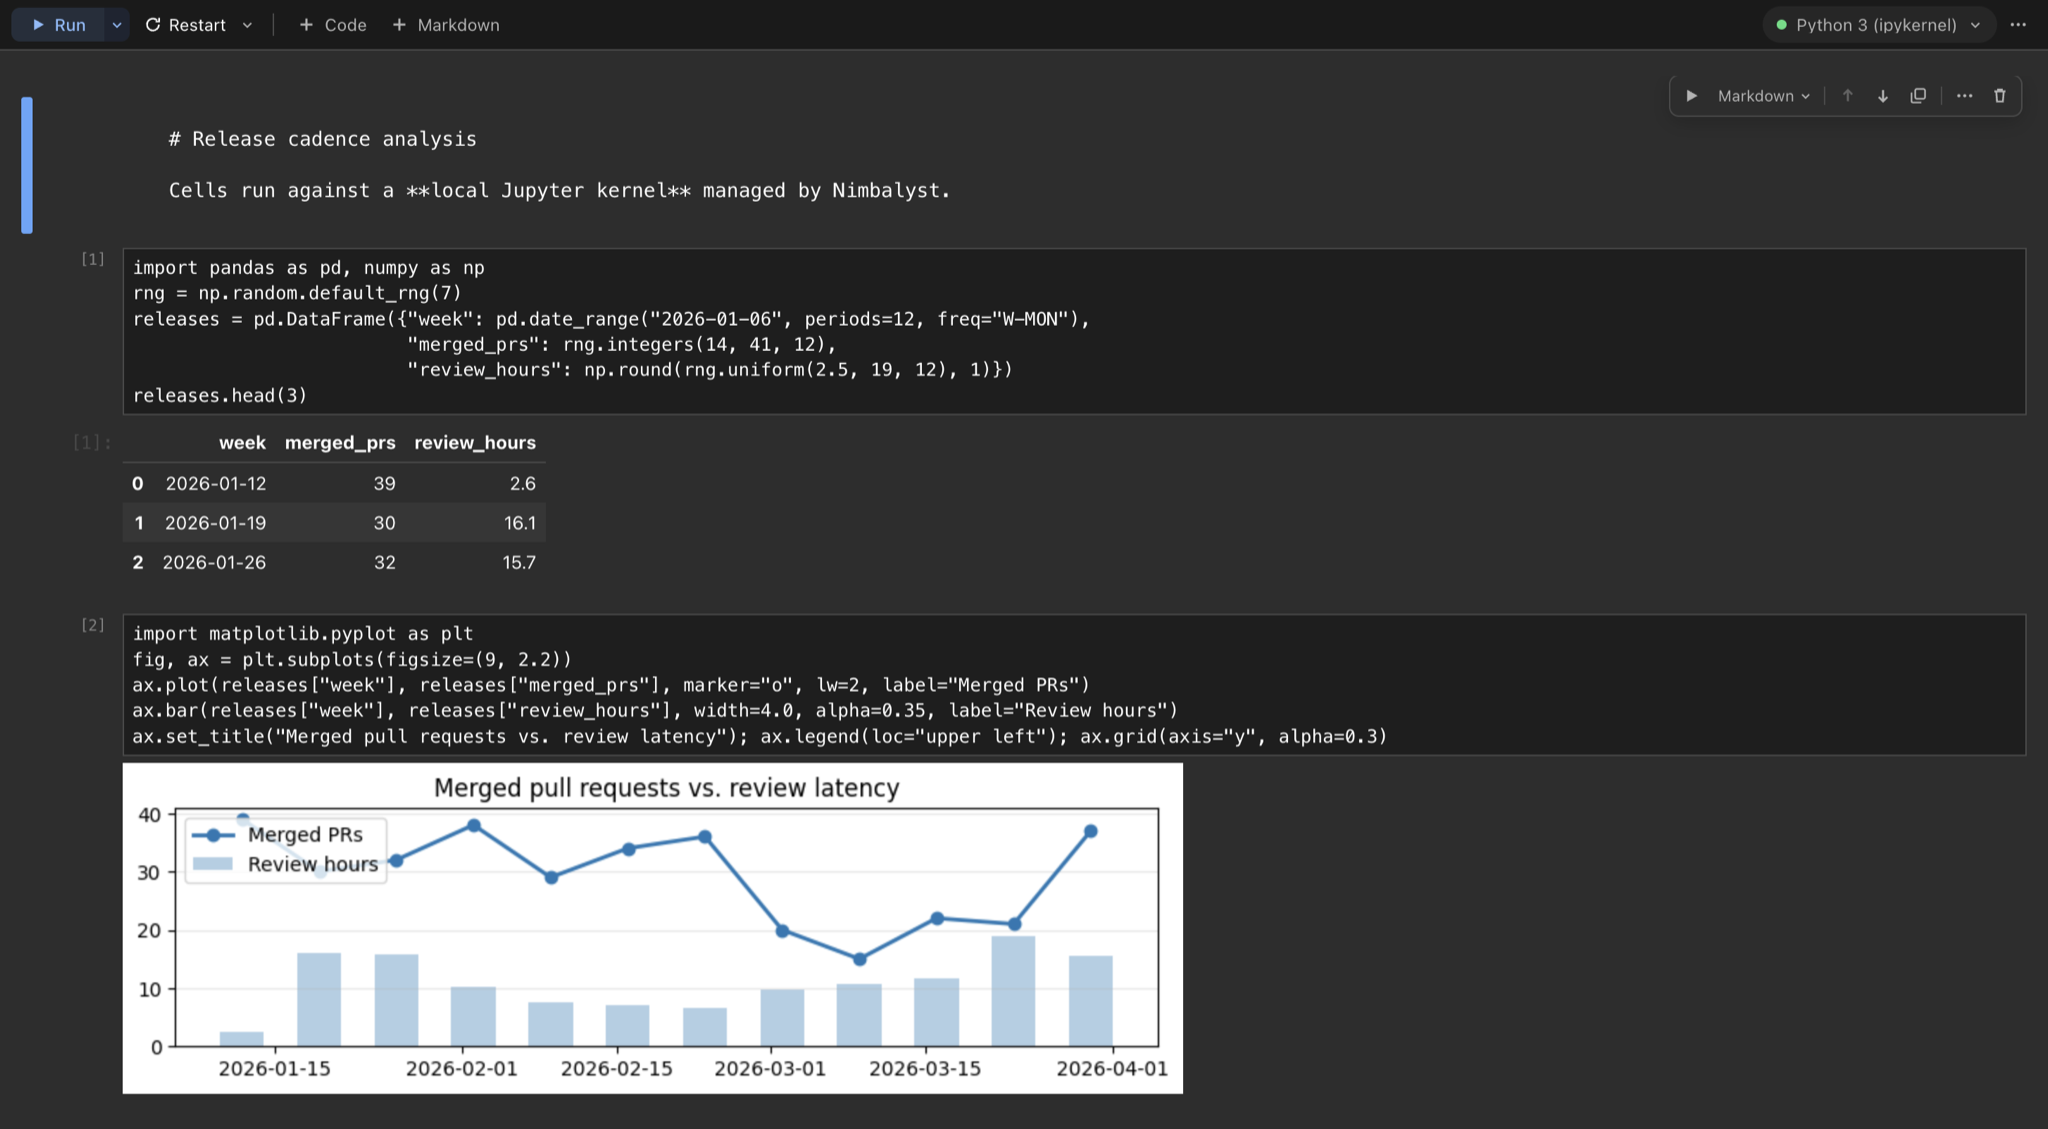Click the '2026-02-15' x-axis label

(x=617, y=1069)
